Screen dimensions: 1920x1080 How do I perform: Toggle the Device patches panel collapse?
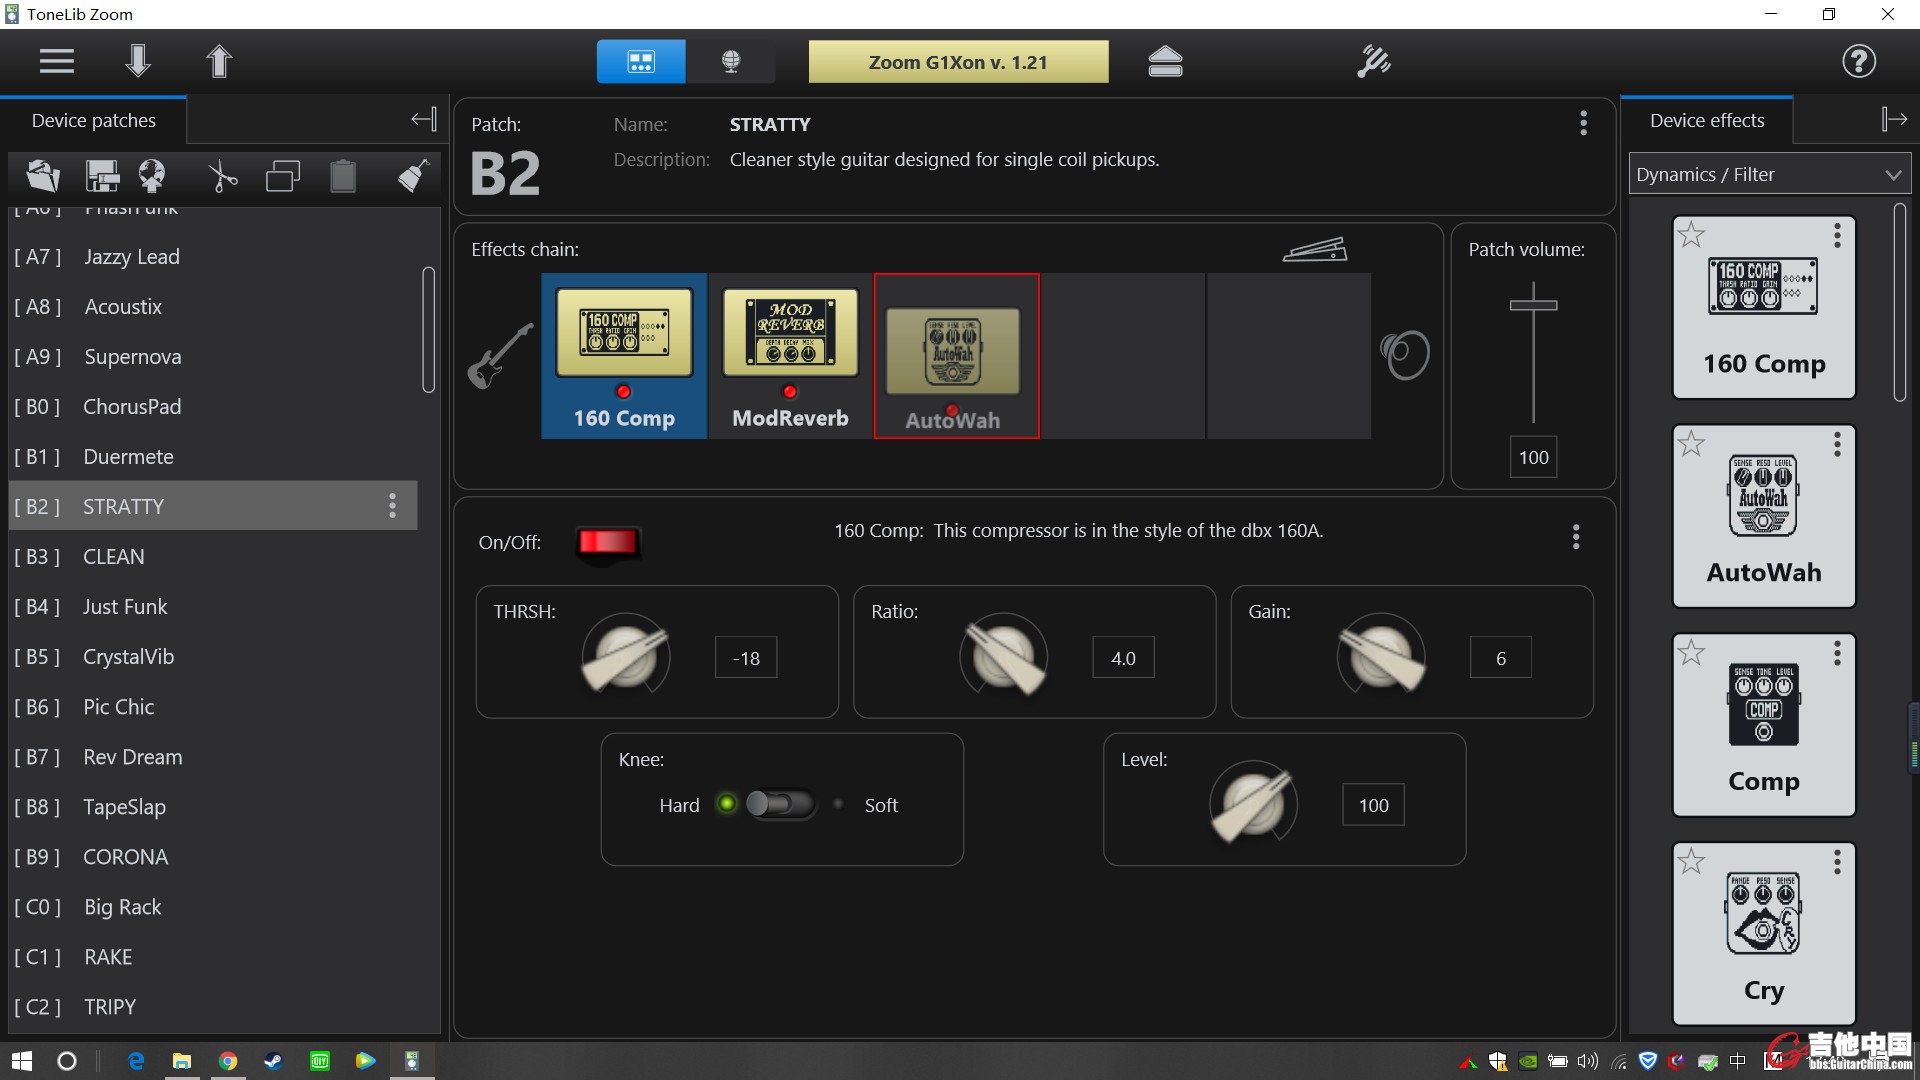(423, 119)
